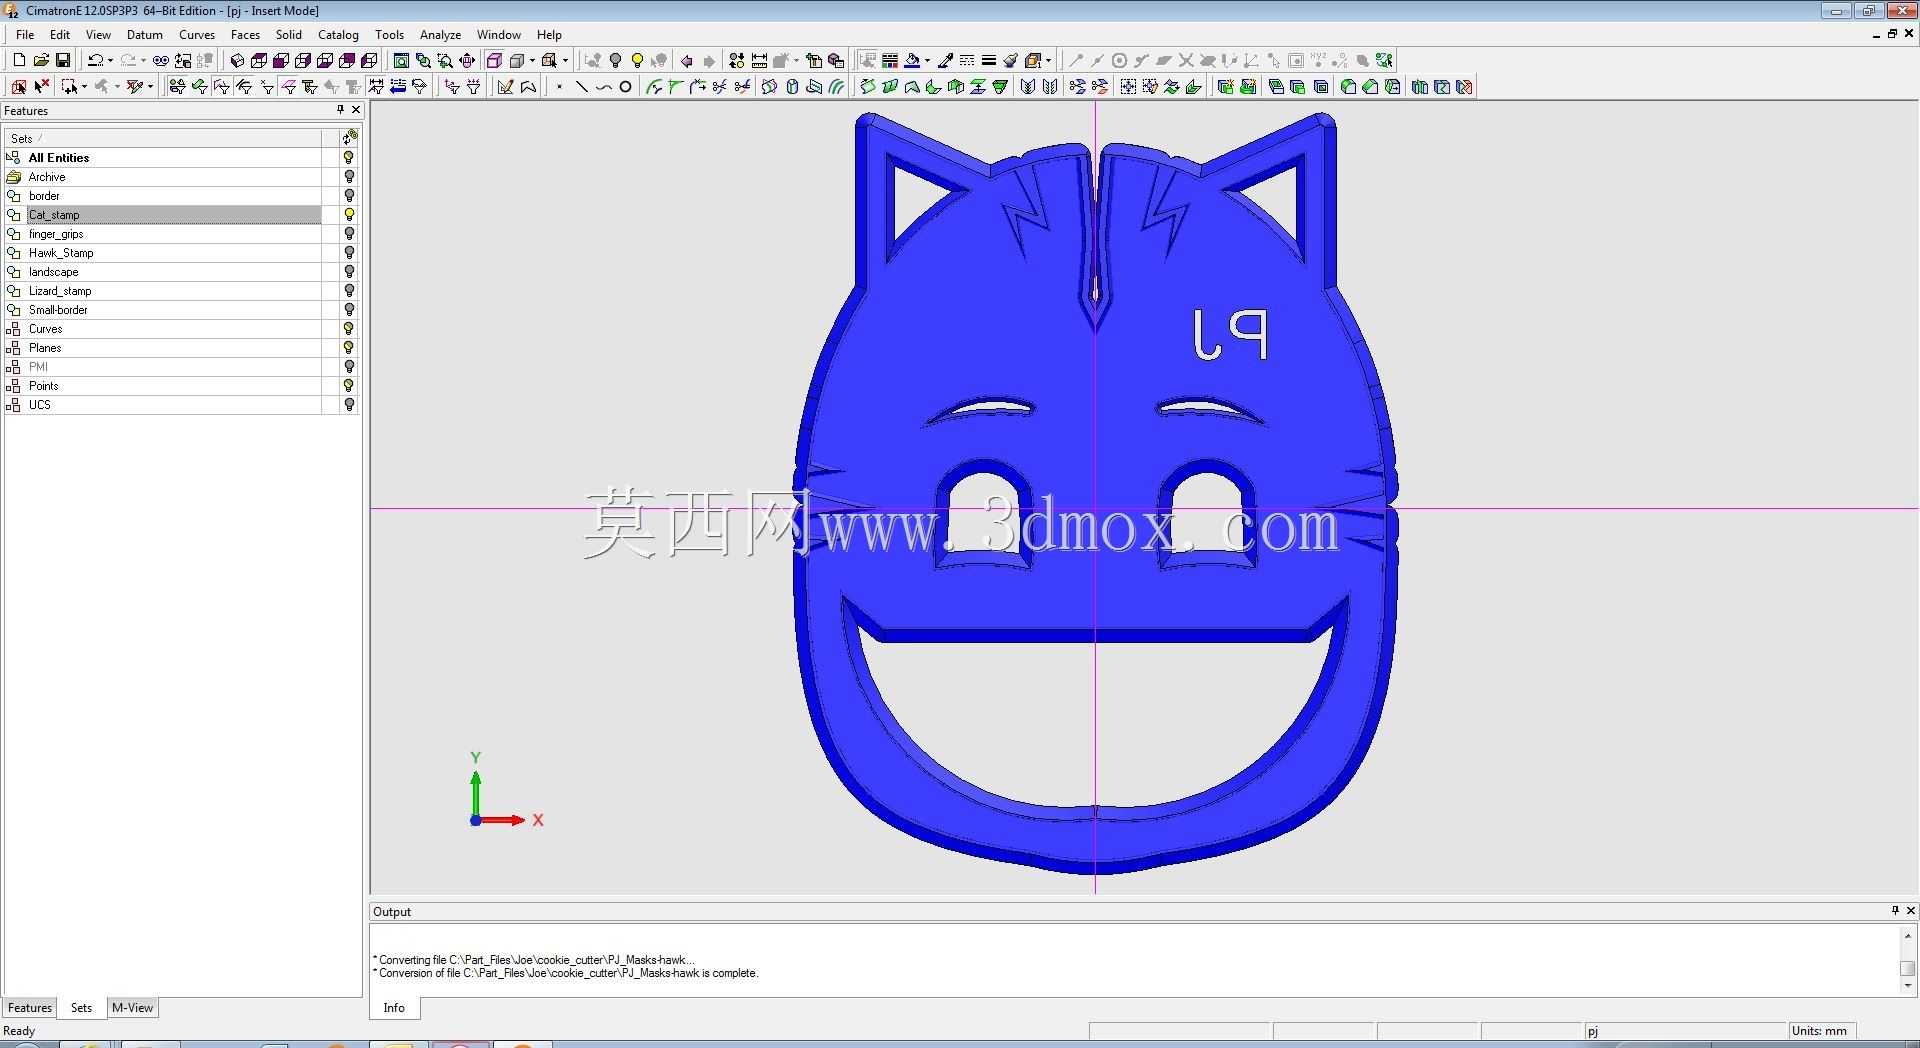The width and height of the screenshot is (1920, 1048).
Task: Save the part with the floppy disk icon
Action: [x=62, y=60]
